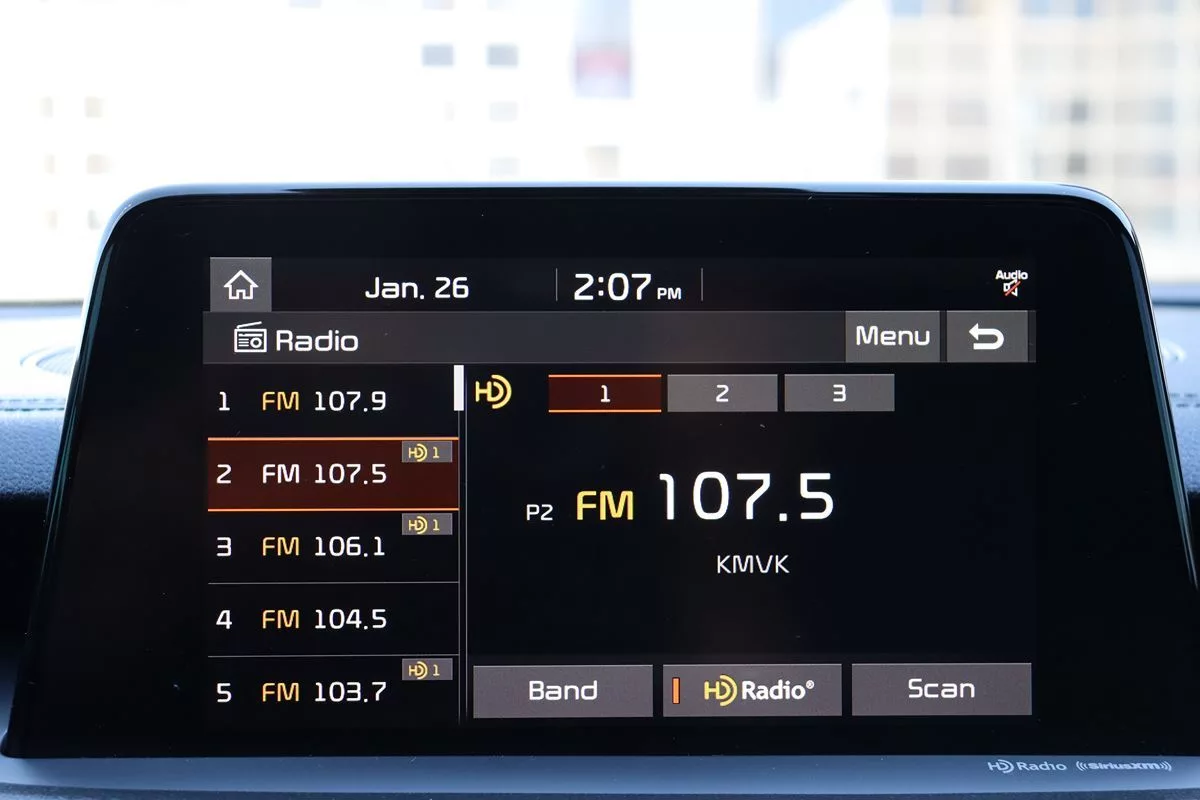Switch to HD channel 3
Screen dimensions: 1200x800
coord(839,394)
